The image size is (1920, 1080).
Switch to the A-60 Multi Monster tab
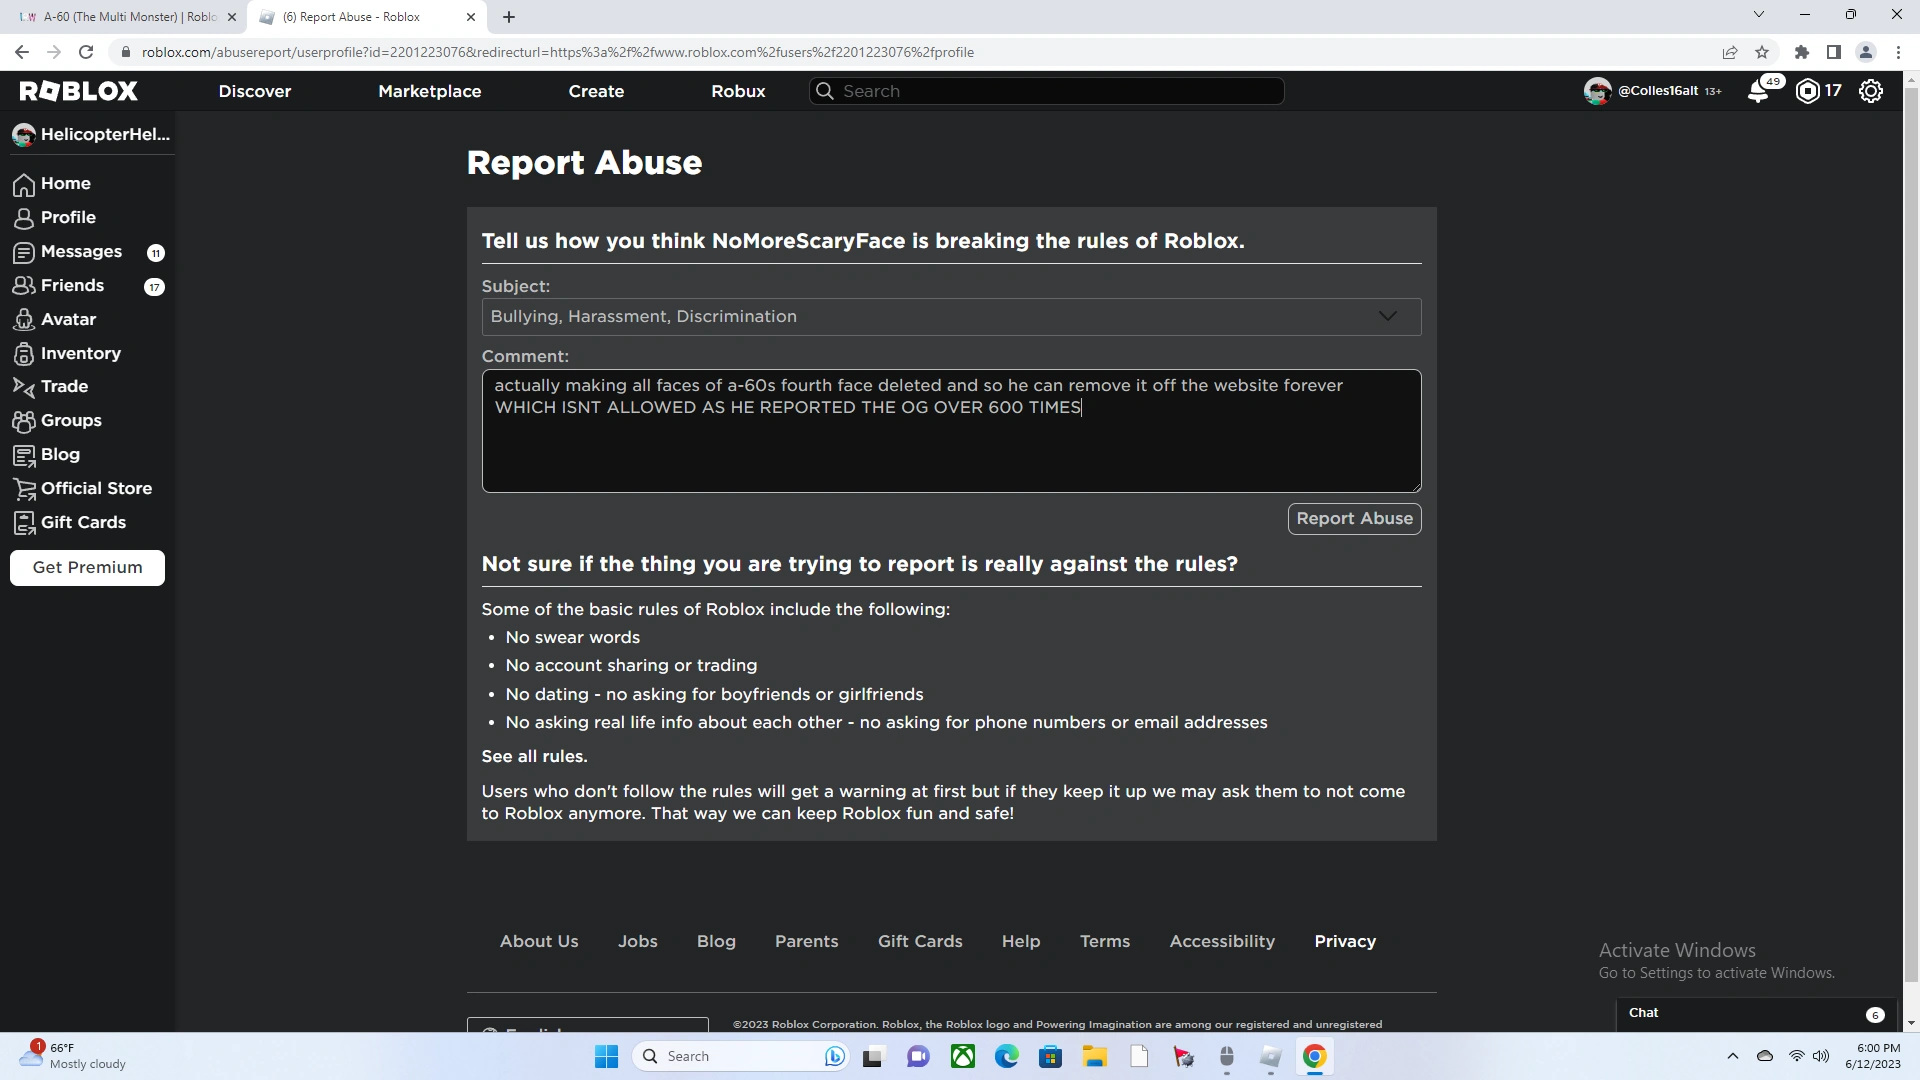(128, 17)
